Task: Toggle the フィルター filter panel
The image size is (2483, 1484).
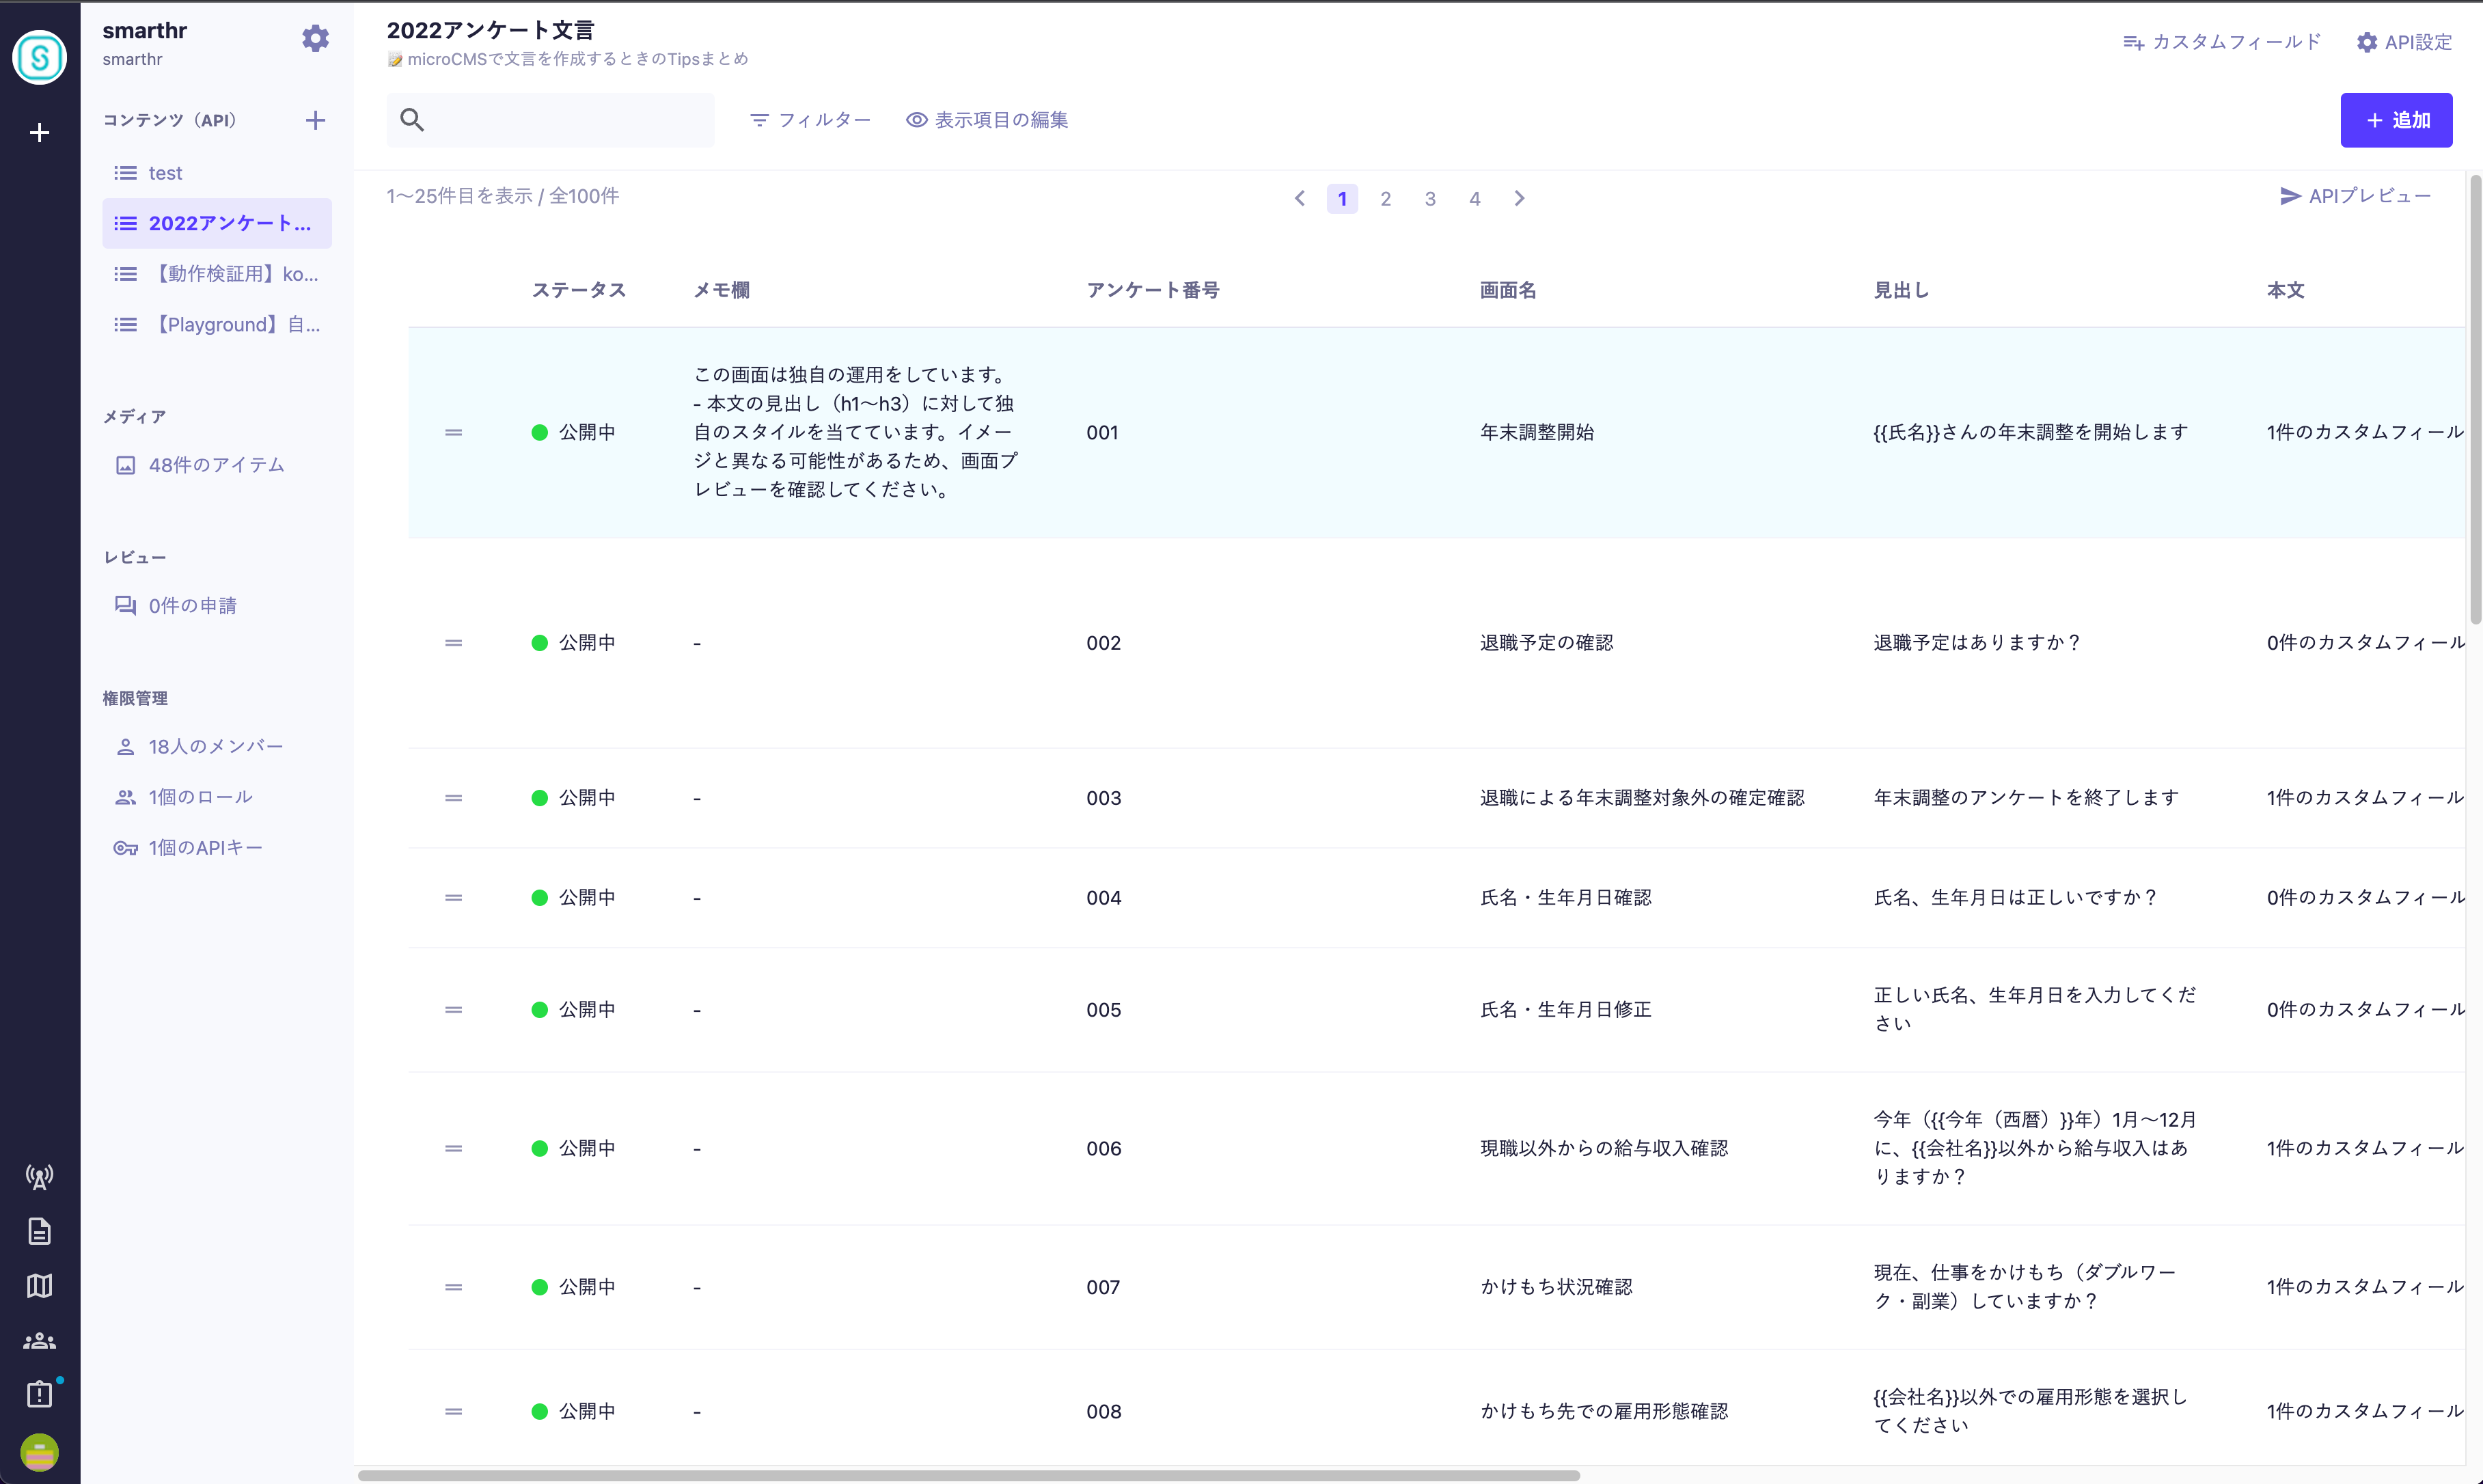Action: click(810, 119)
